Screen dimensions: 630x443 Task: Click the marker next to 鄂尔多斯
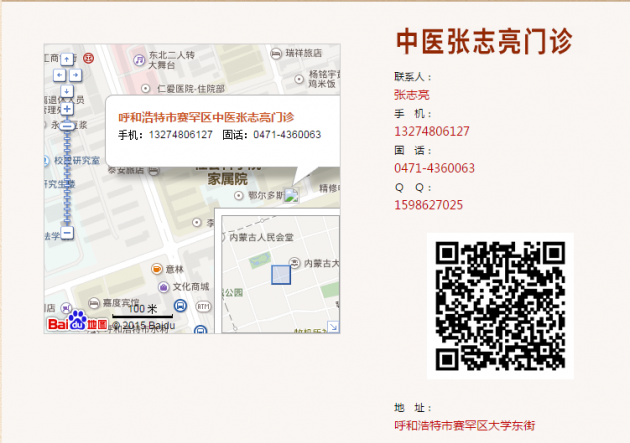[x=239, y=196]
